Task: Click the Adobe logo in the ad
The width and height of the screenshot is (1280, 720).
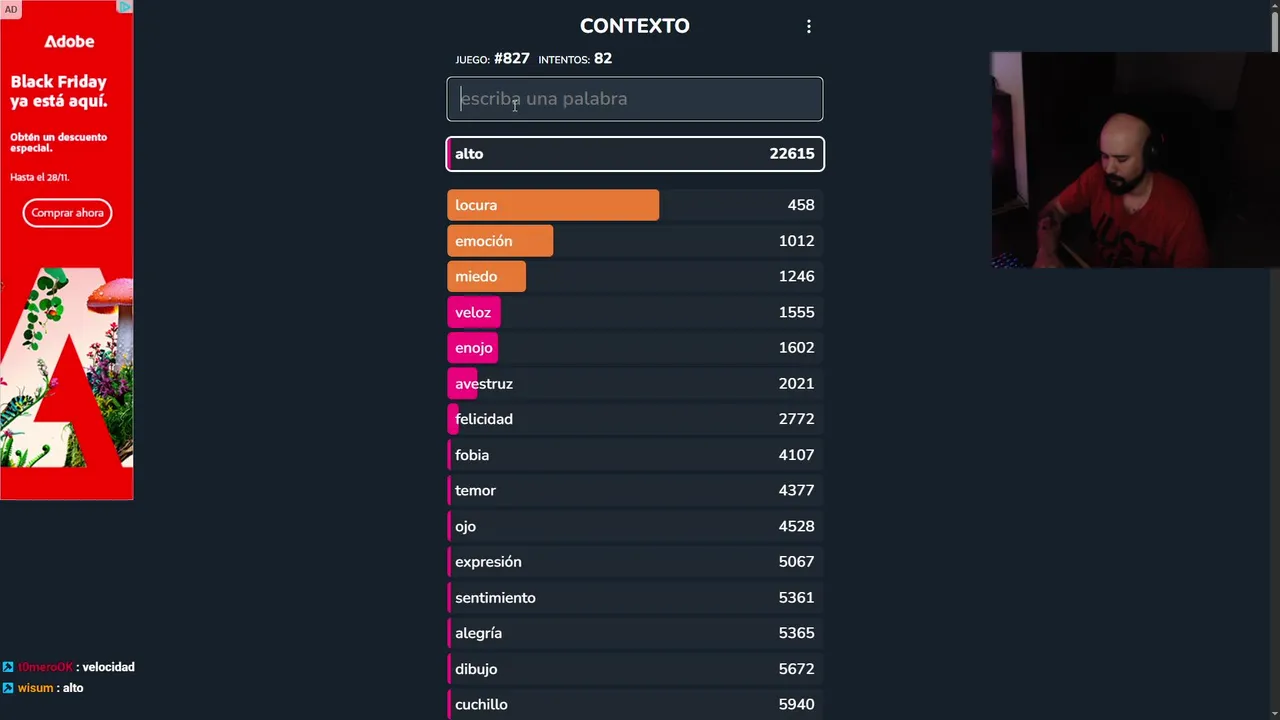Action: tap(69, 42)
